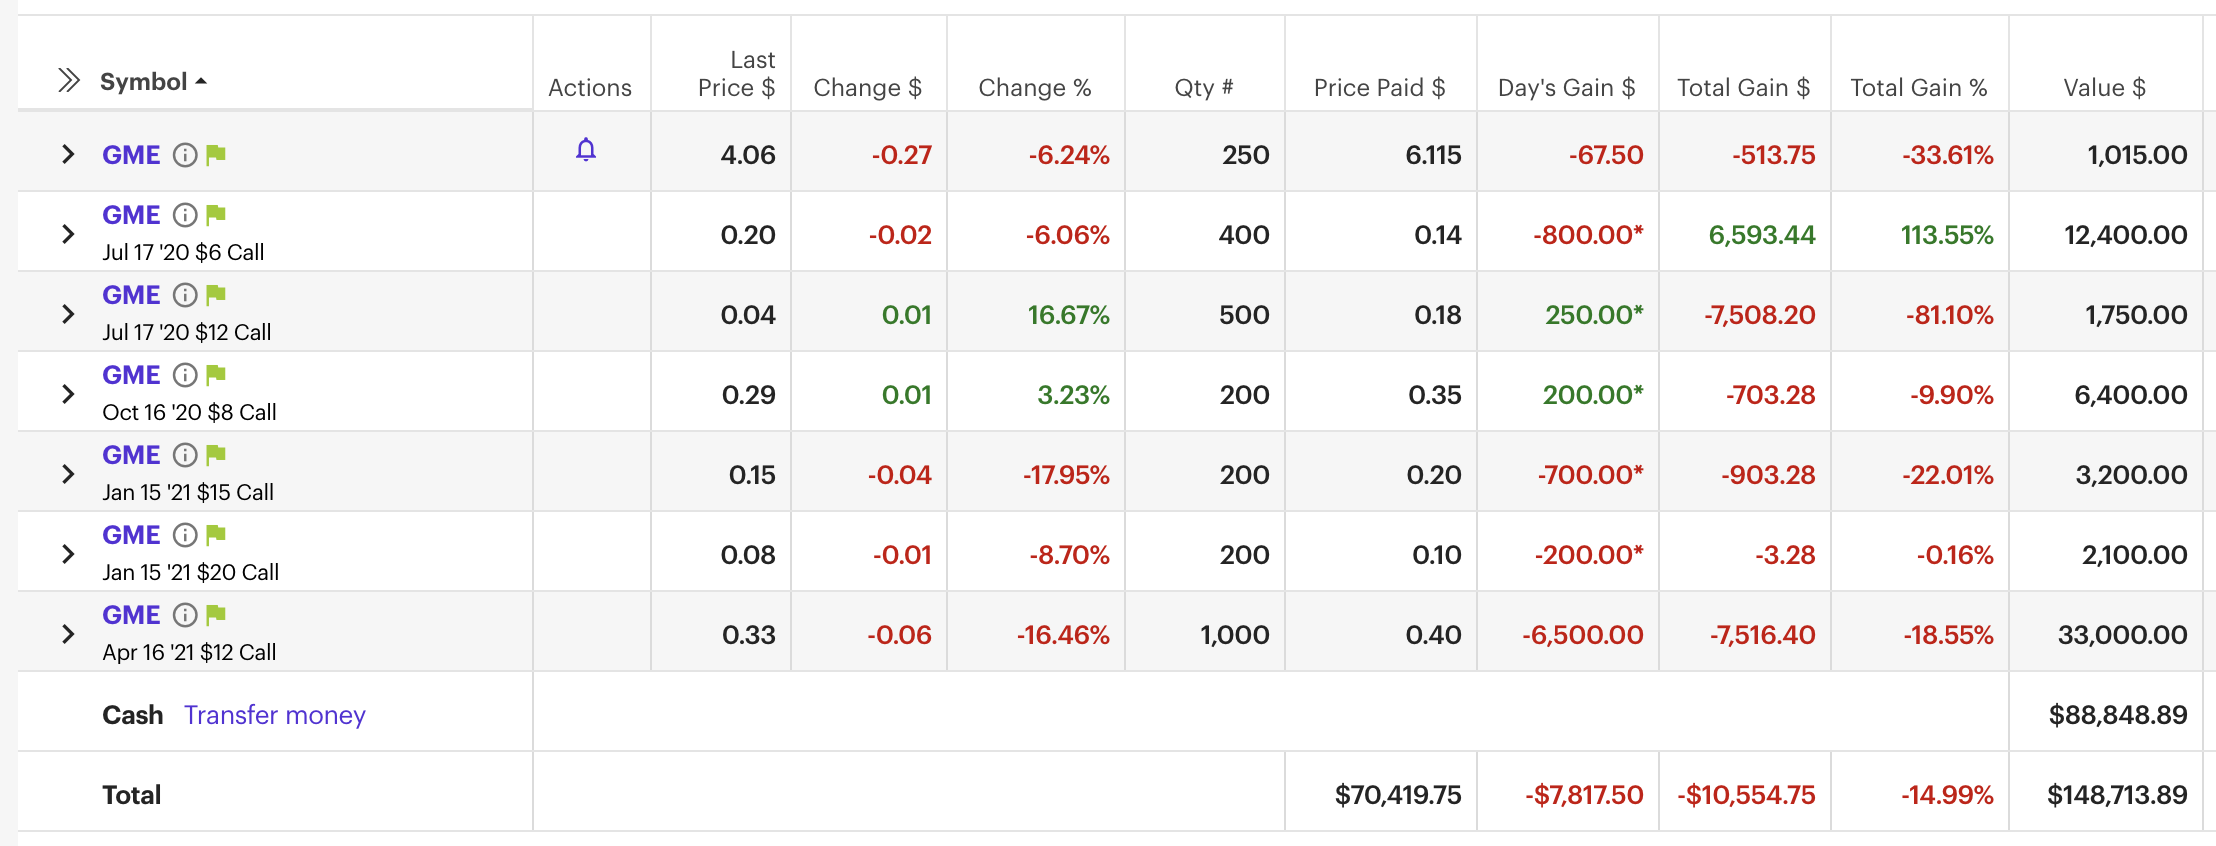
Task: Click the Actions column header
Action: click(x=590, y=88)
